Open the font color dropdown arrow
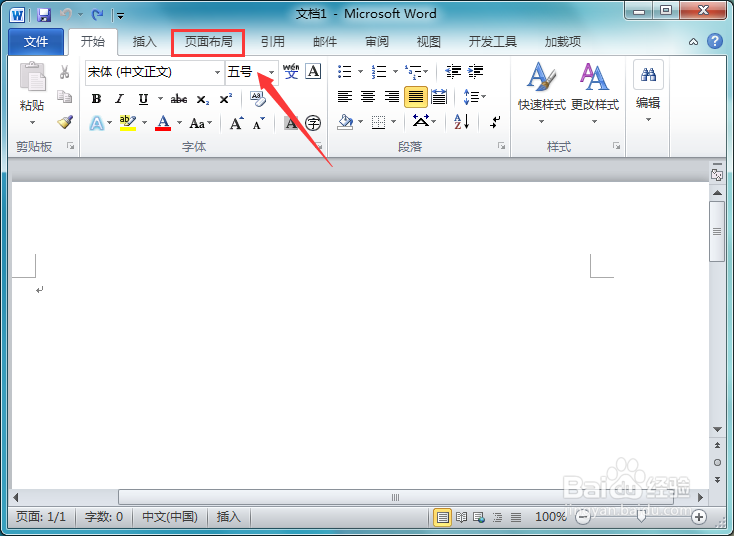Viewport: 734px width, 536px height. 180,123
